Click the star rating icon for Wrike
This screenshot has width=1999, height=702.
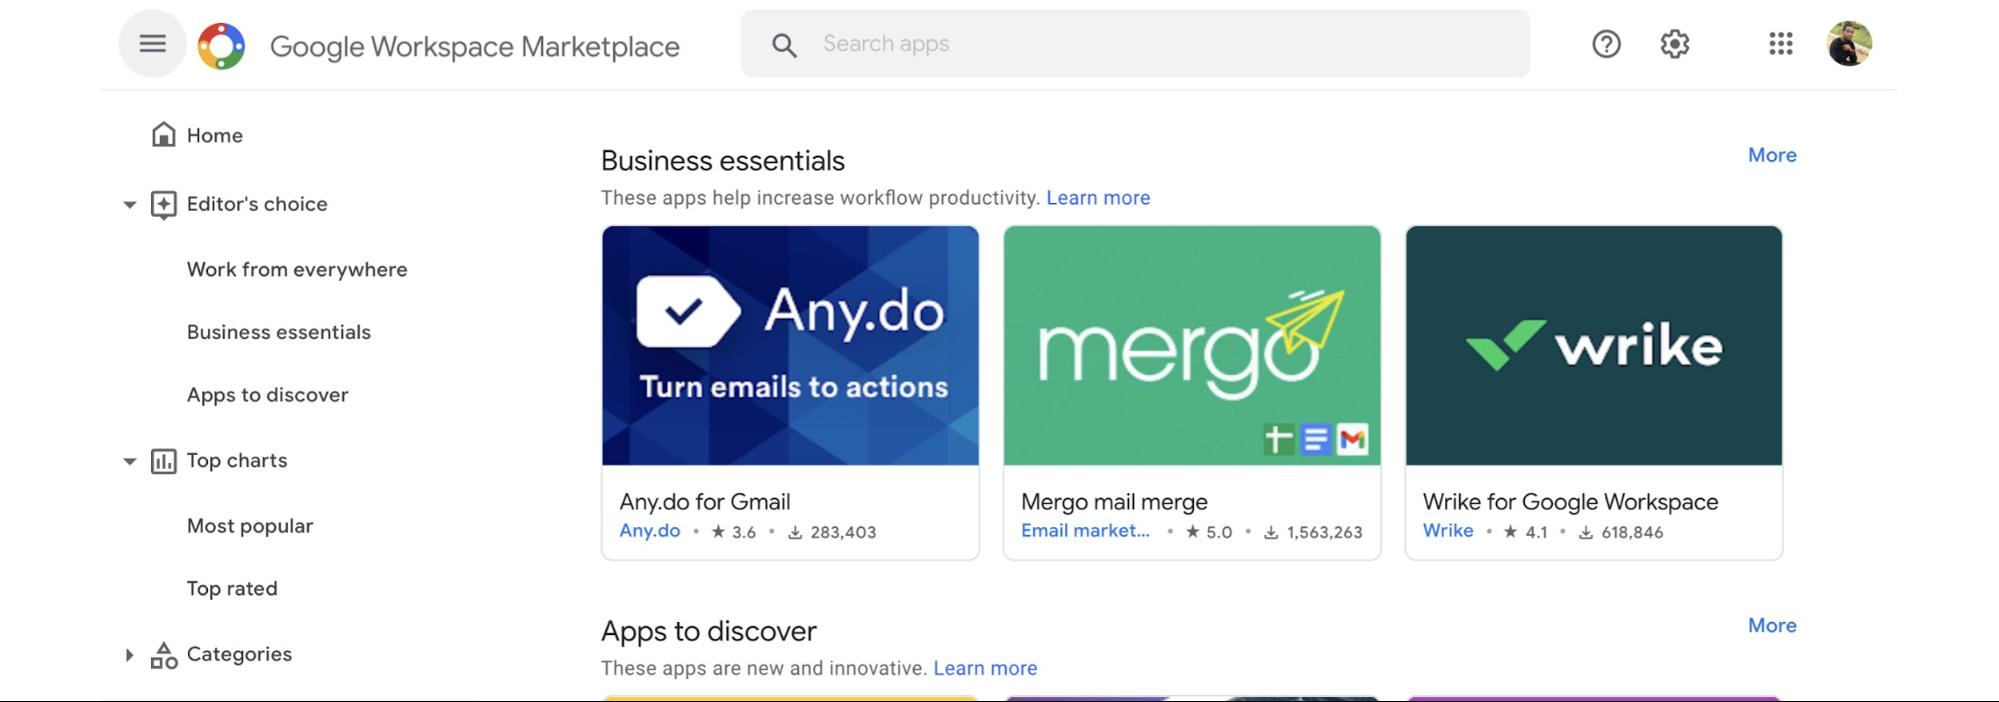1511,532
